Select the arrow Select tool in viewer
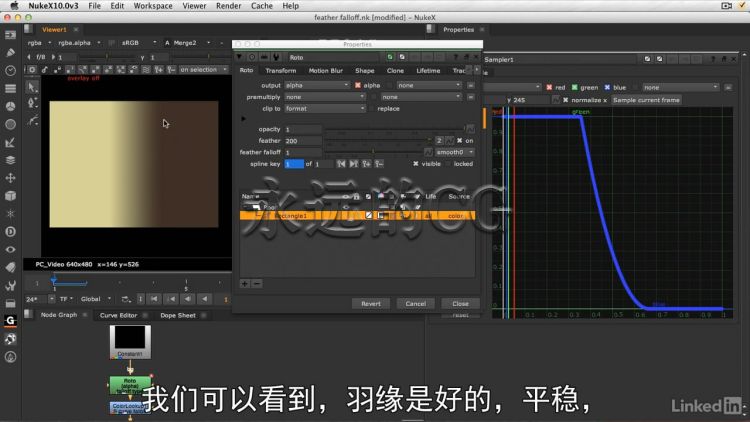750x422 pixels. click(x=32, y=88)
